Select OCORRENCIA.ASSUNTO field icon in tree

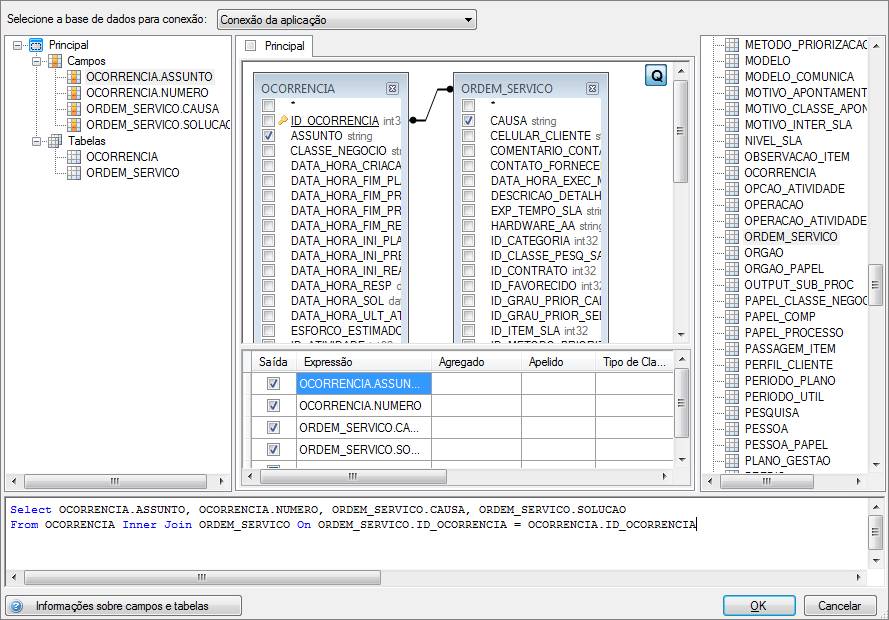74,77
